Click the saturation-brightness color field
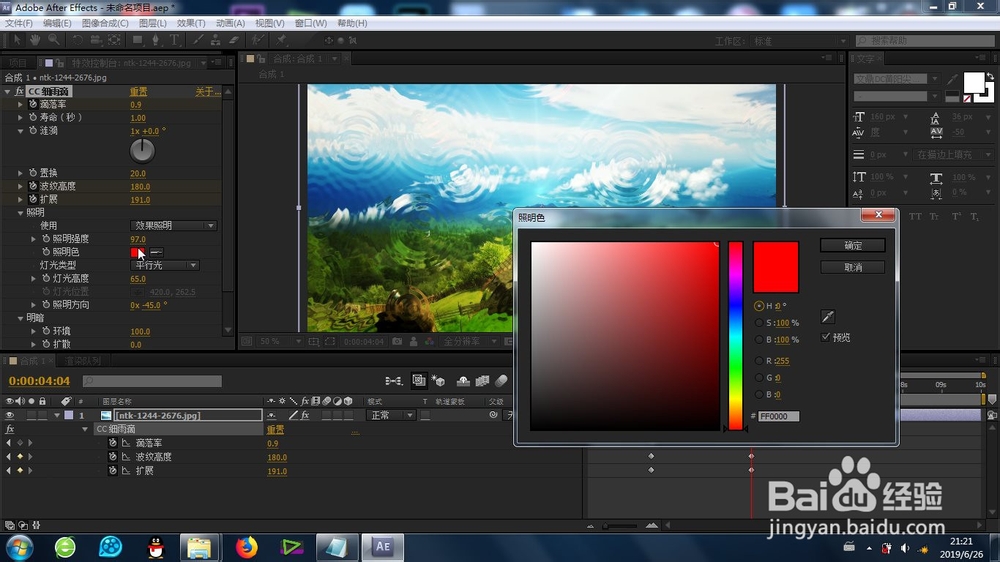This screenshot has height=562, width=1000. coord(625,336)
